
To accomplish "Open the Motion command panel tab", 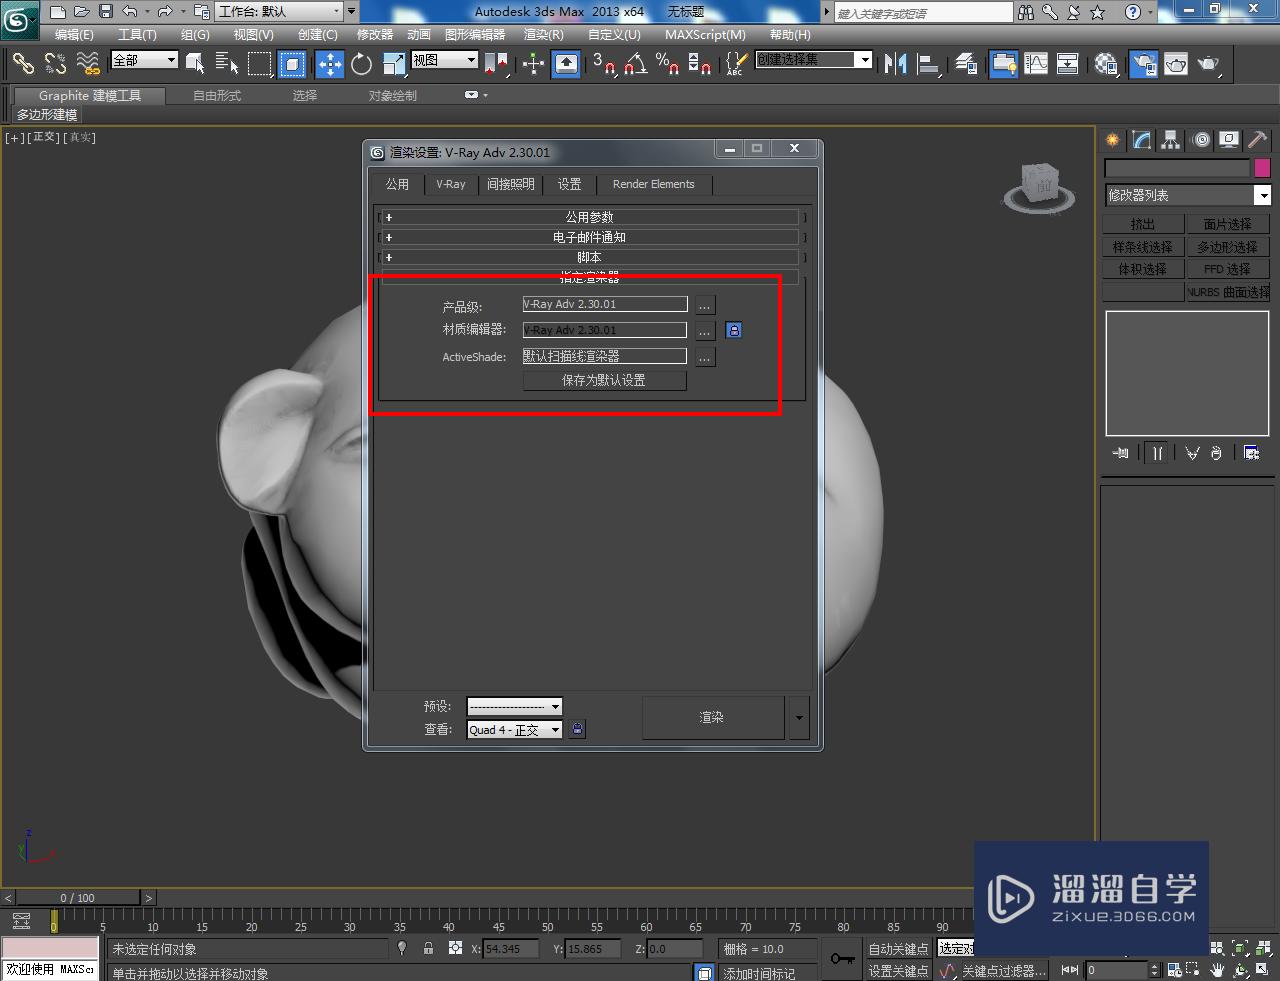I will point(1200,140).
